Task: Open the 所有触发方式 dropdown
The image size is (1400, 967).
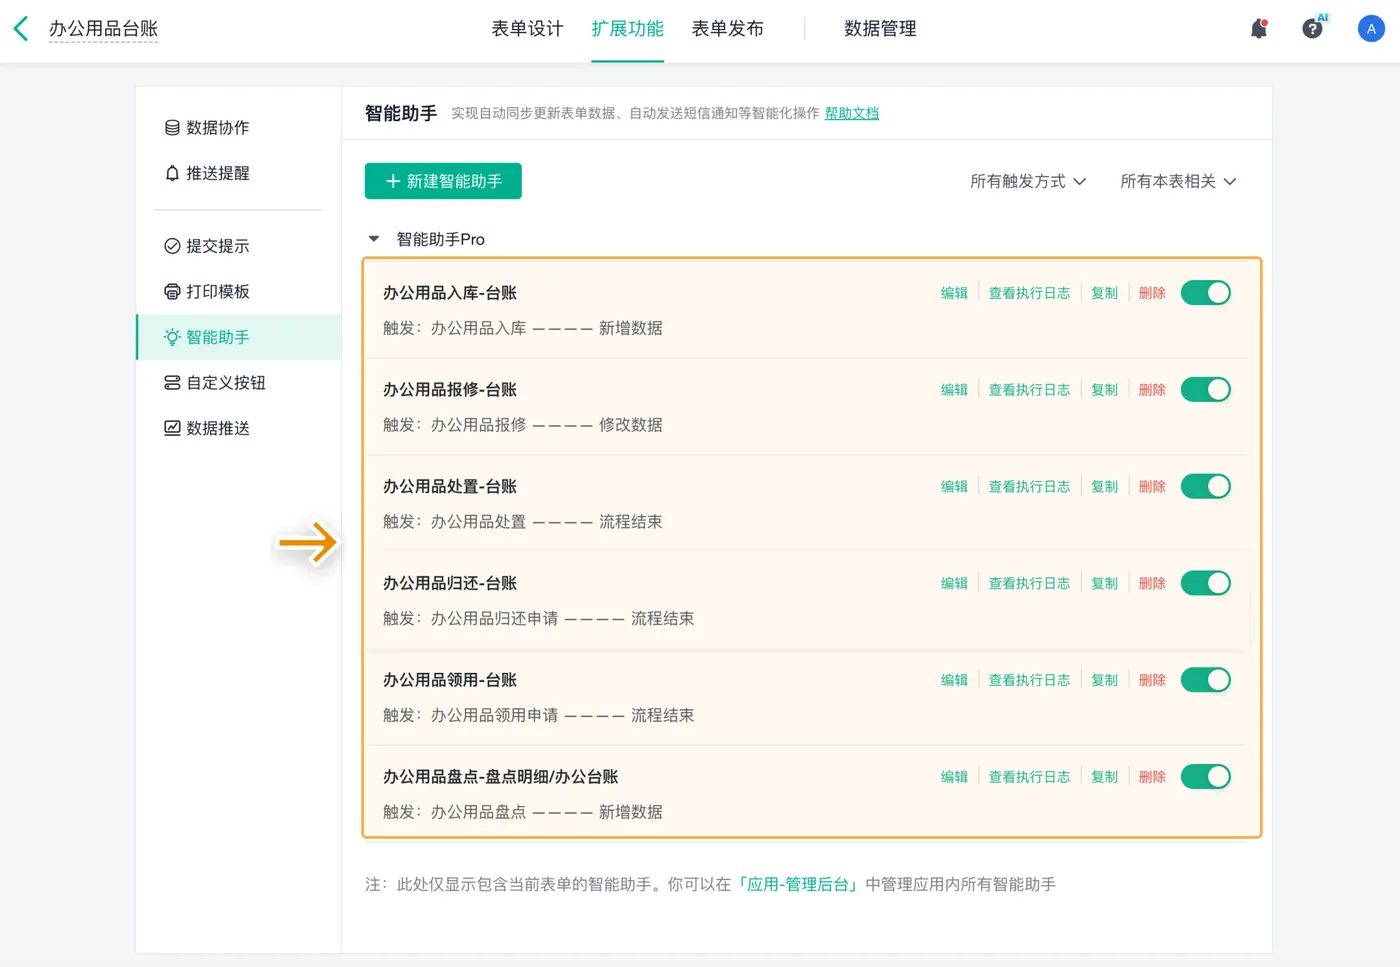Action: pyautogui.click(x=1027, y=181)
